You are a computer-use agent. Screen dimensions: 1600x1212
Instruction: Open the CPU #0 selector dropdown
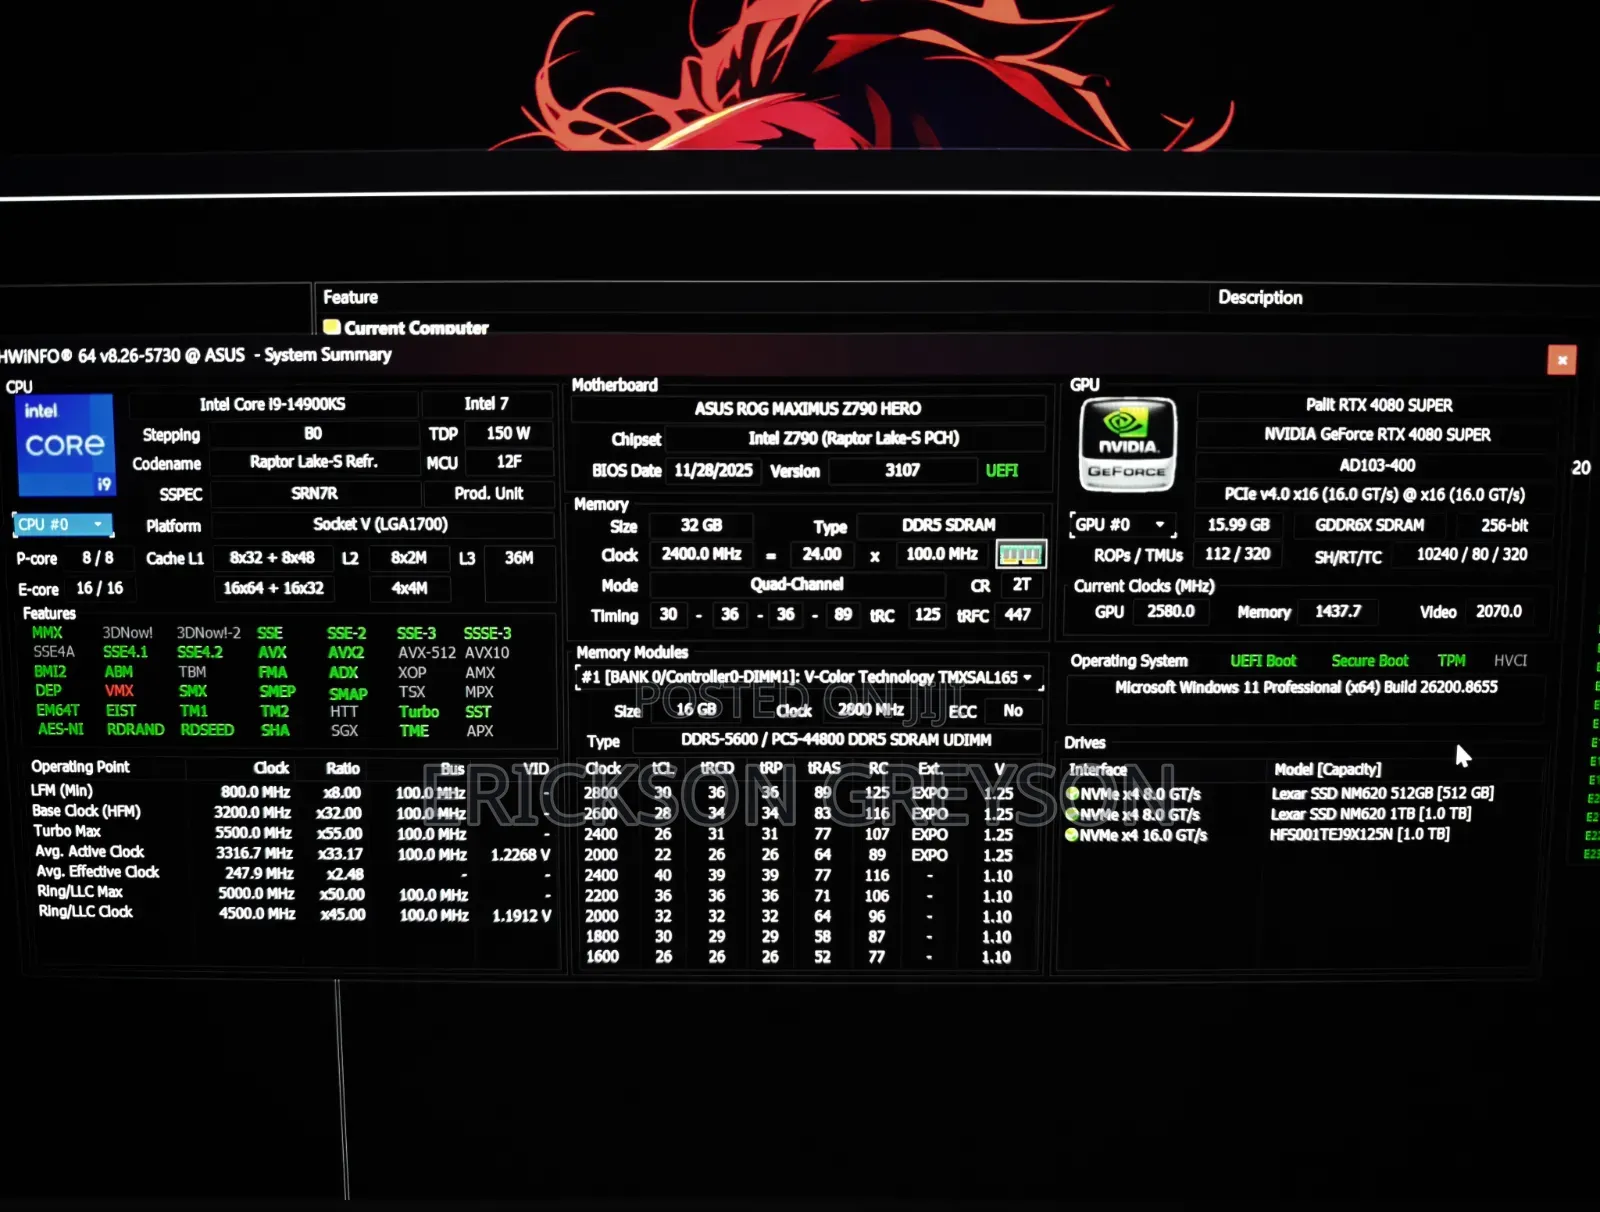63,524
